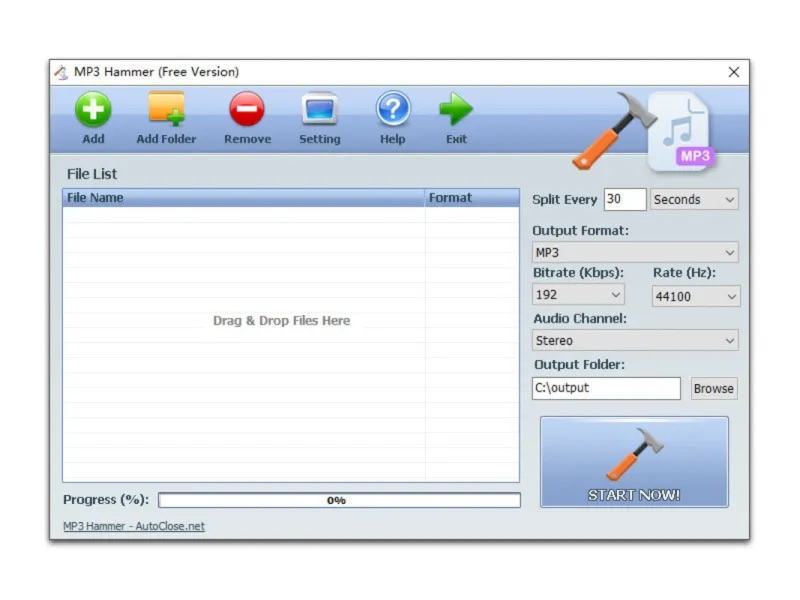
Task: Click the MP3 Hammer logo graphic
Action: coord(644,132)
